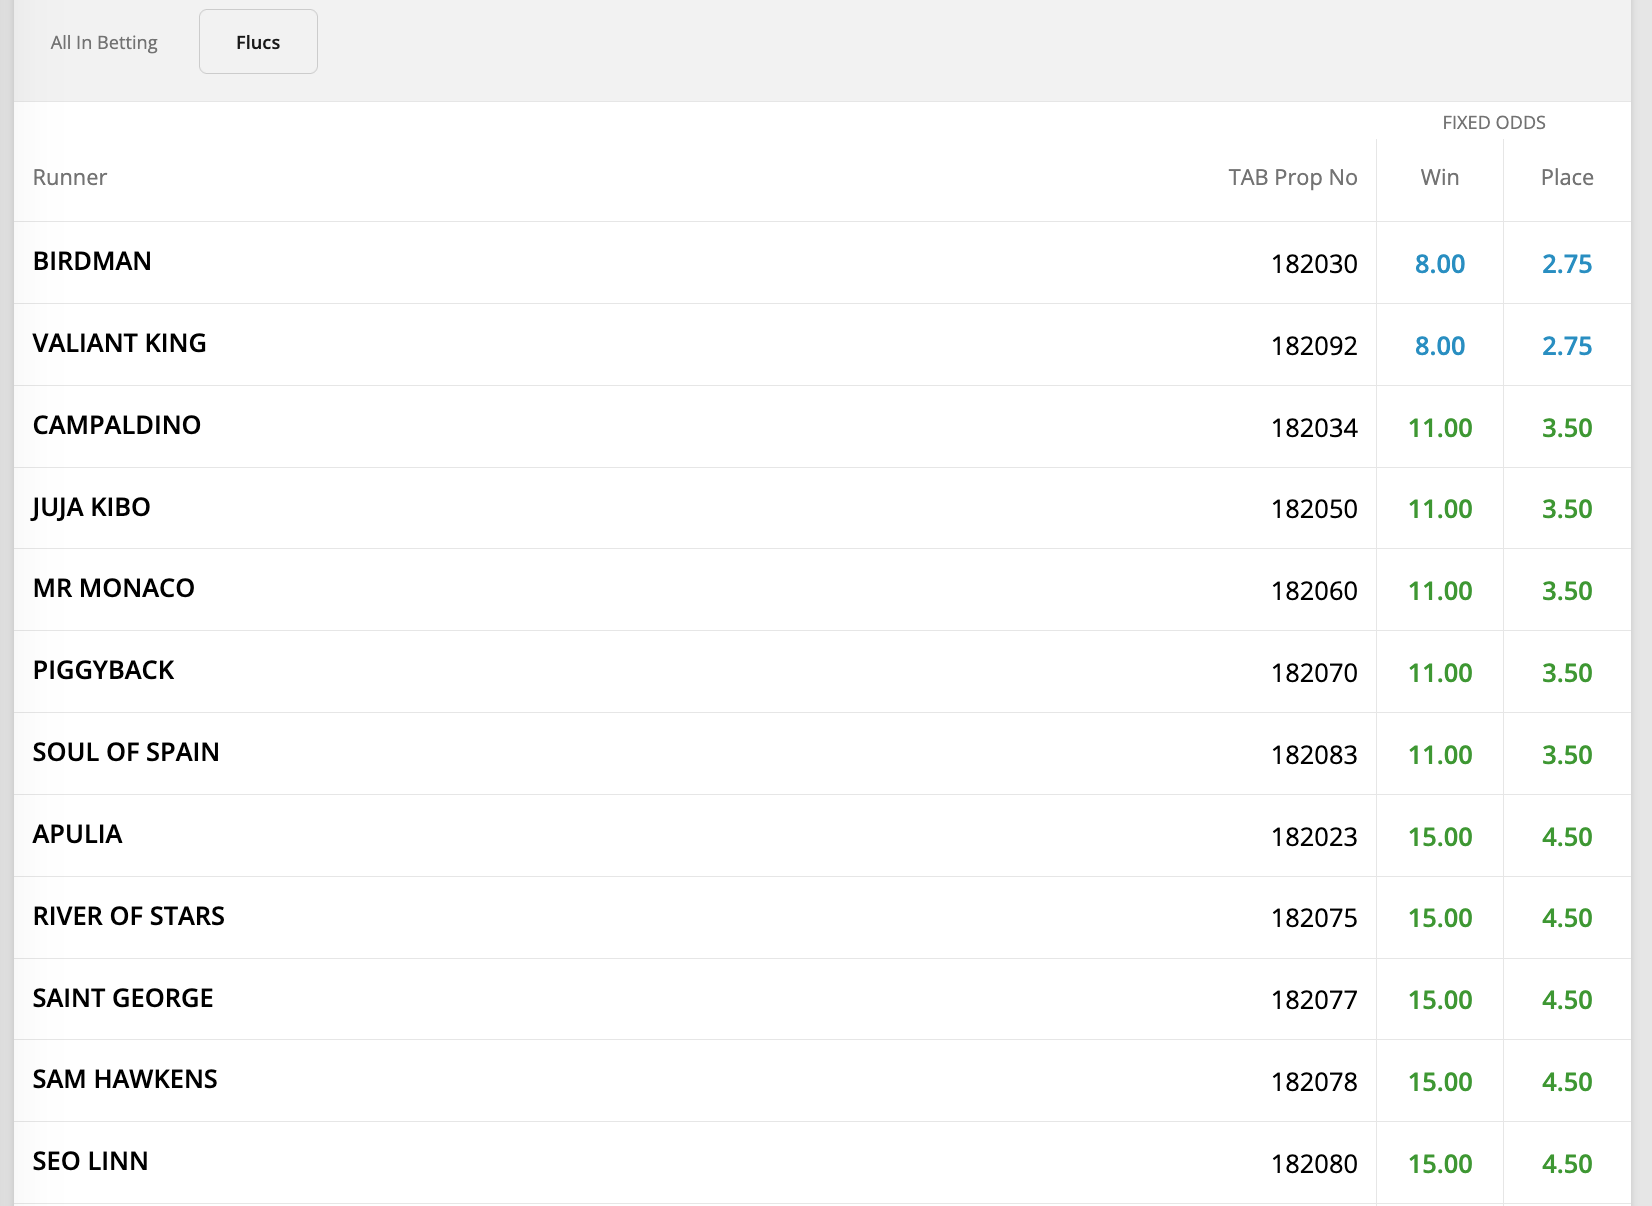Image resolution: width=1652 pixels, height=1206 pixels.
Task: Select MR MONACO's win odds 11.00
Action: 1440,591
